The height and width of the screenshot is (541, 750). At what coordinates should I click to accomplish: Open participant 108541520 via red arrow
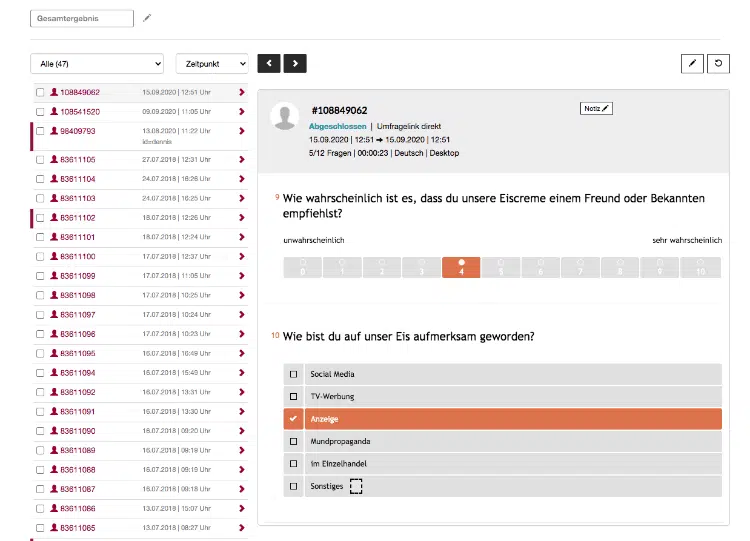coord(242,111)
